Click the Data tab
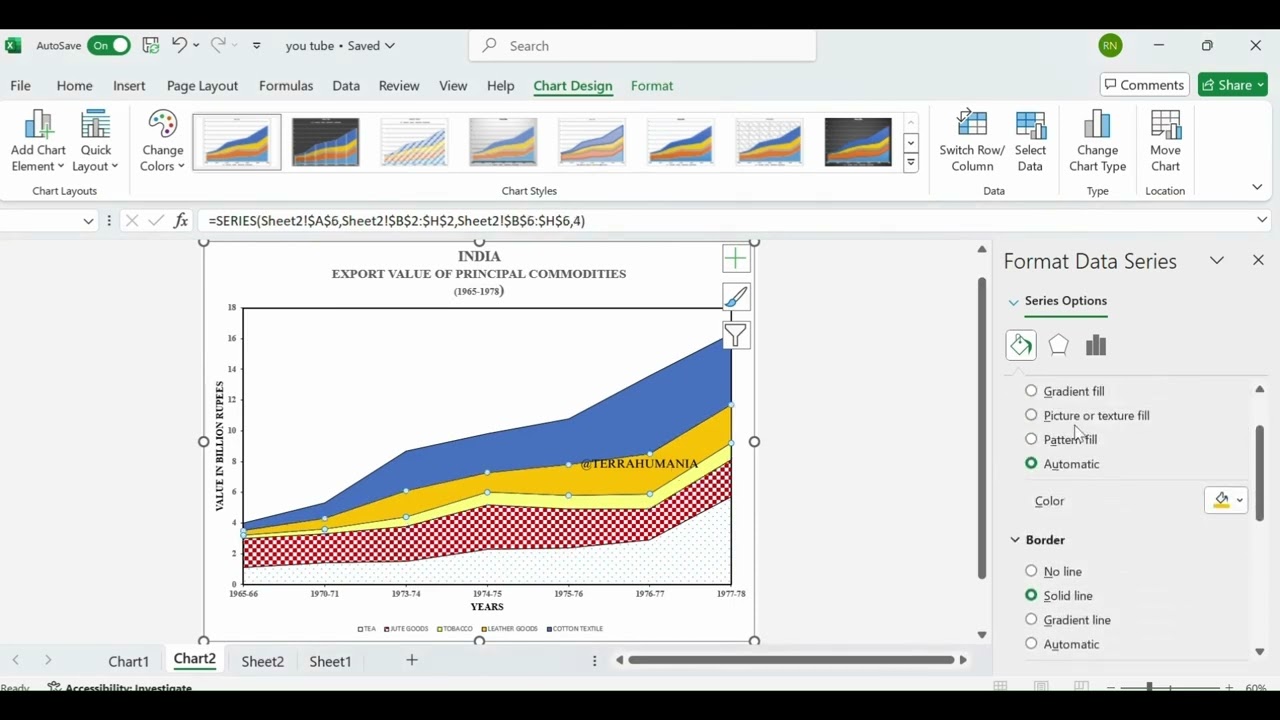This screenshot has width=1280, height=720. click(346, 86)
